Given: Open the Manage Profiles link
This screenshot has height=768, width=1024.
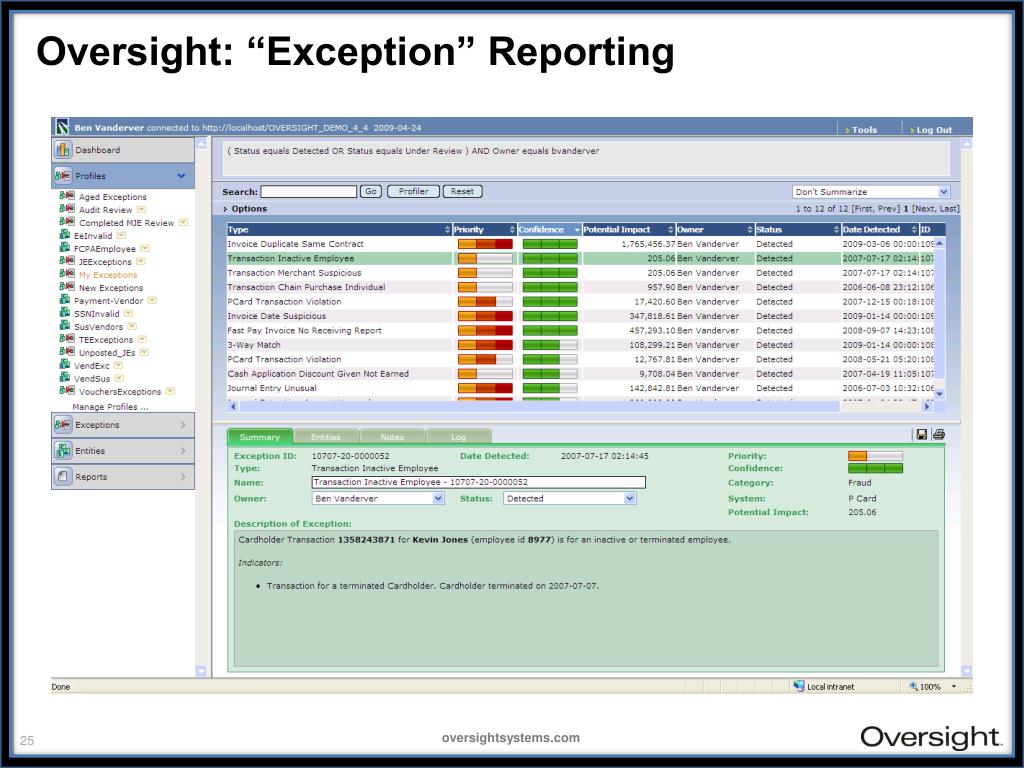Looking at the screenshot, I should (x=110, y=407).
